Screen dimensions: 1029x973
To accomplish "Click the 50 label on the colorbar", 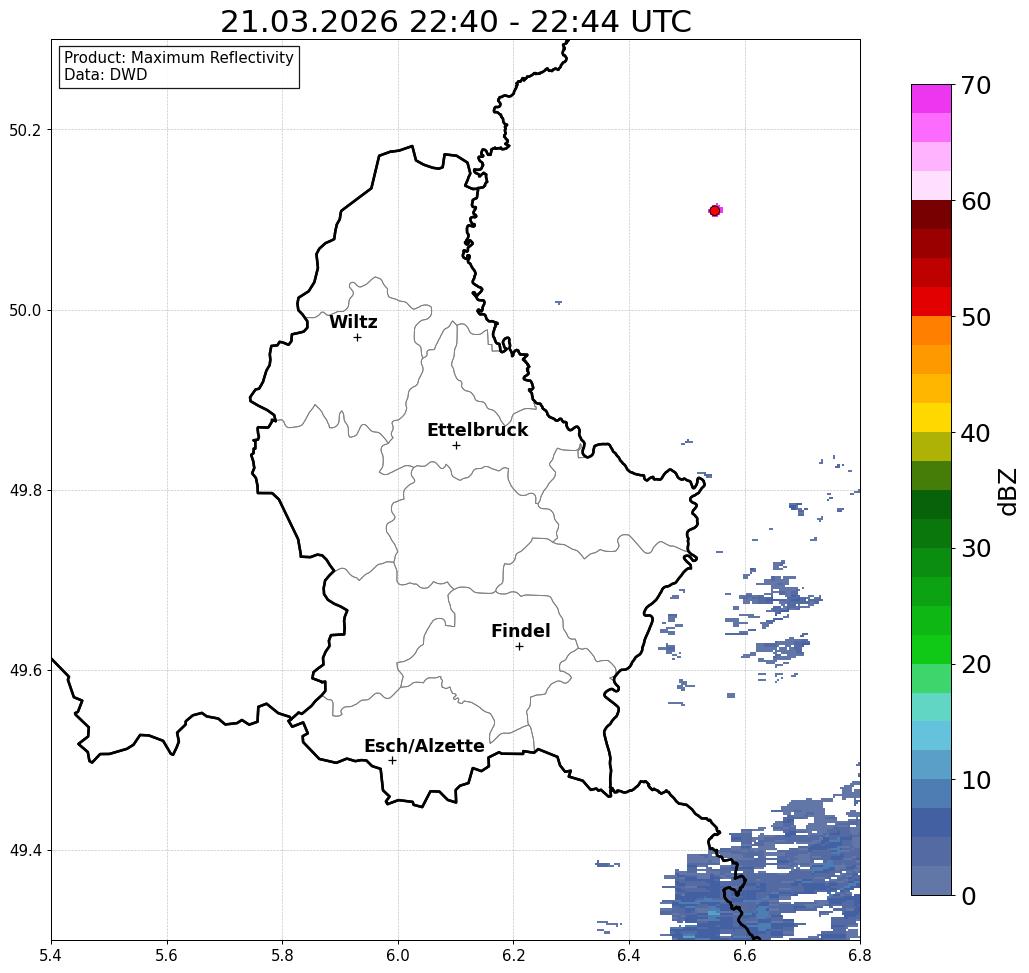I will (976, 317).
